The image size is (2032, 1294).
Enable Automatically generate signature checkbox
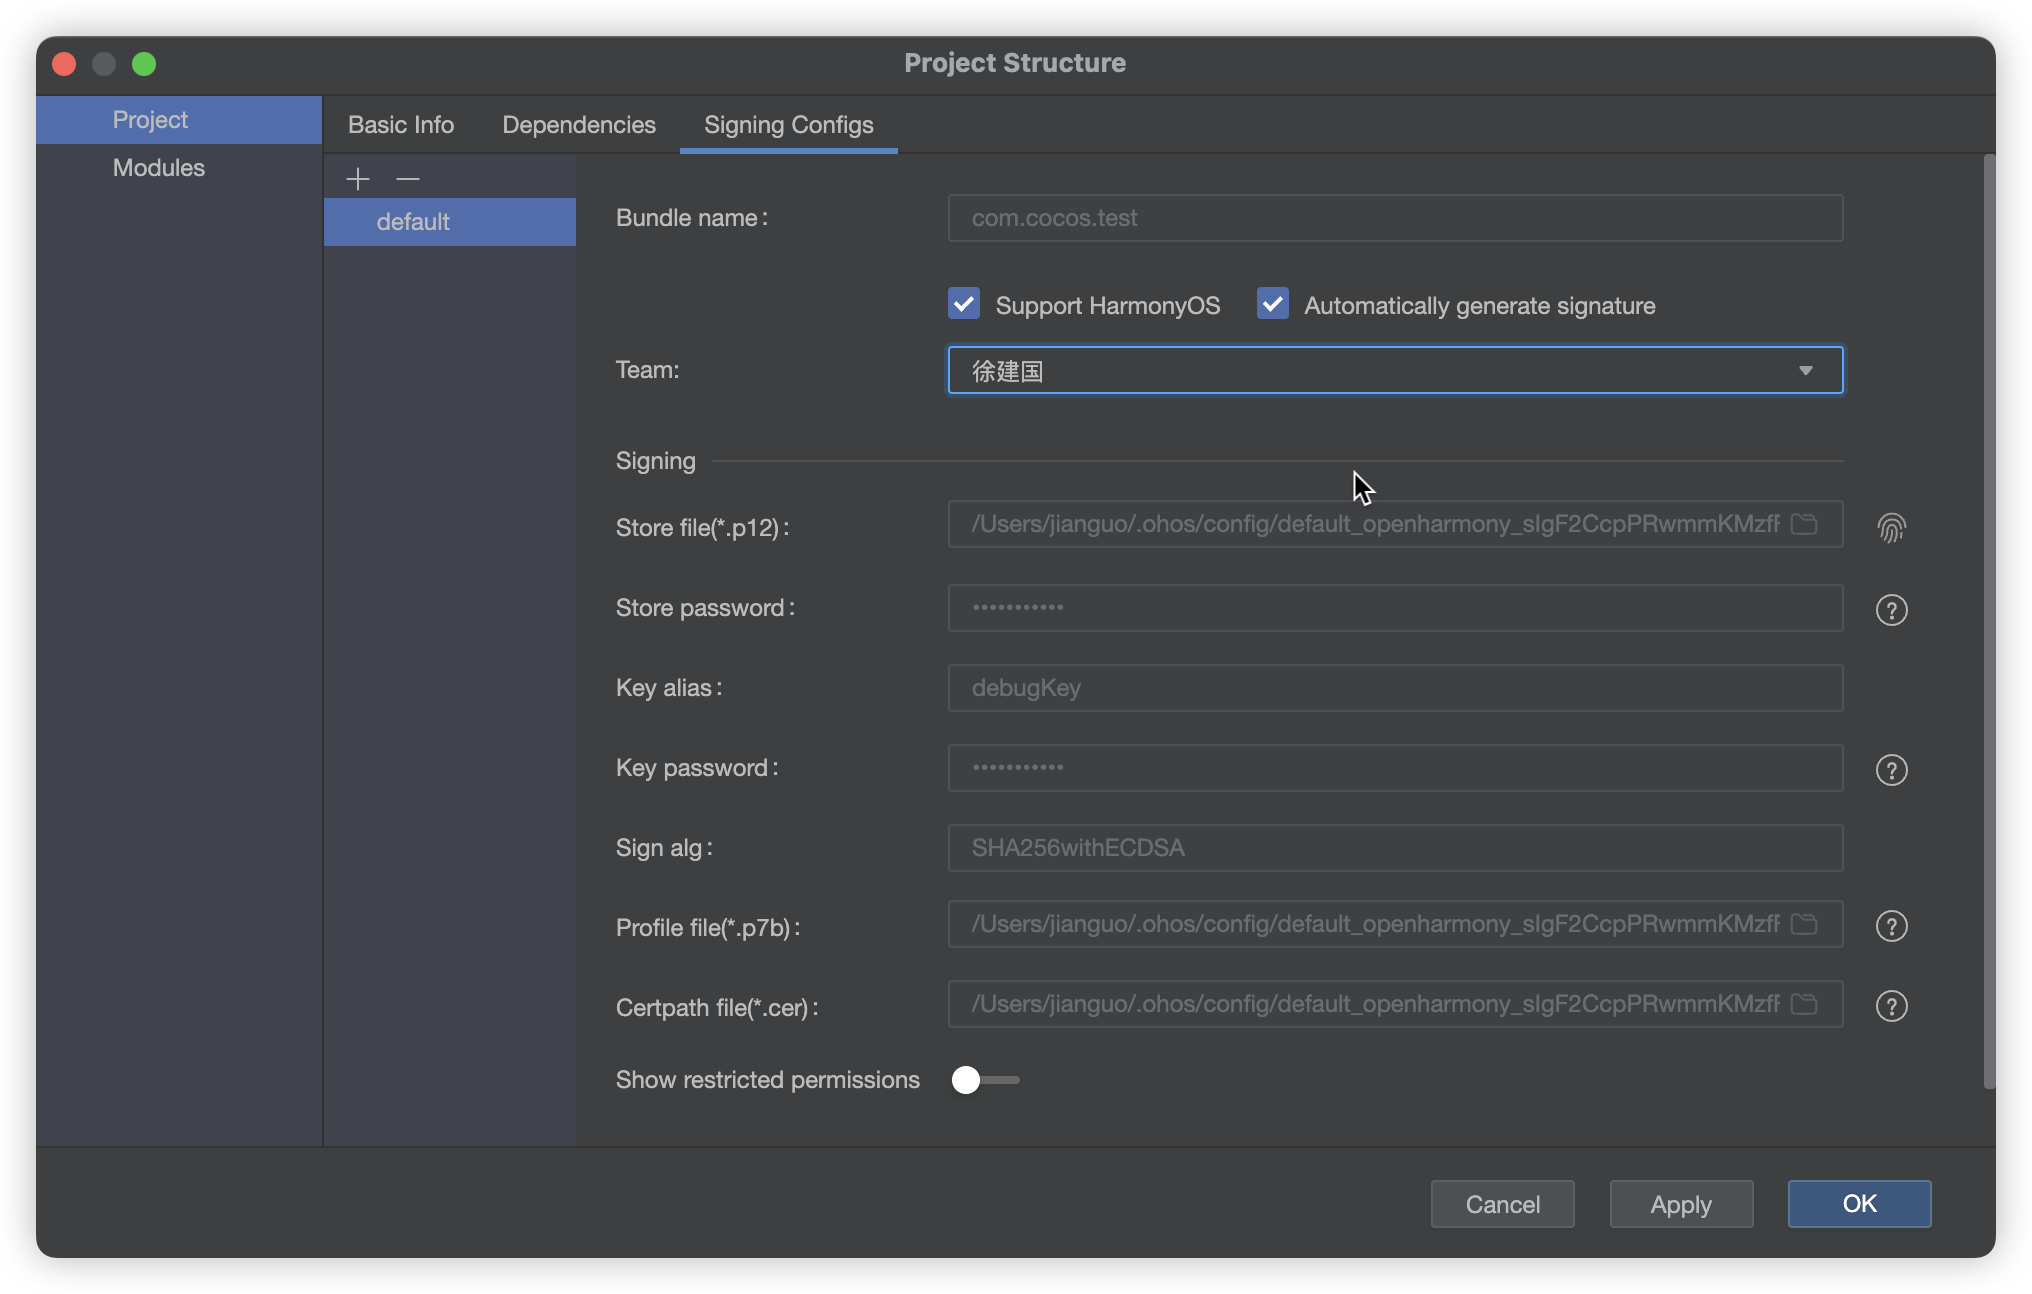tap(1269, 305)
